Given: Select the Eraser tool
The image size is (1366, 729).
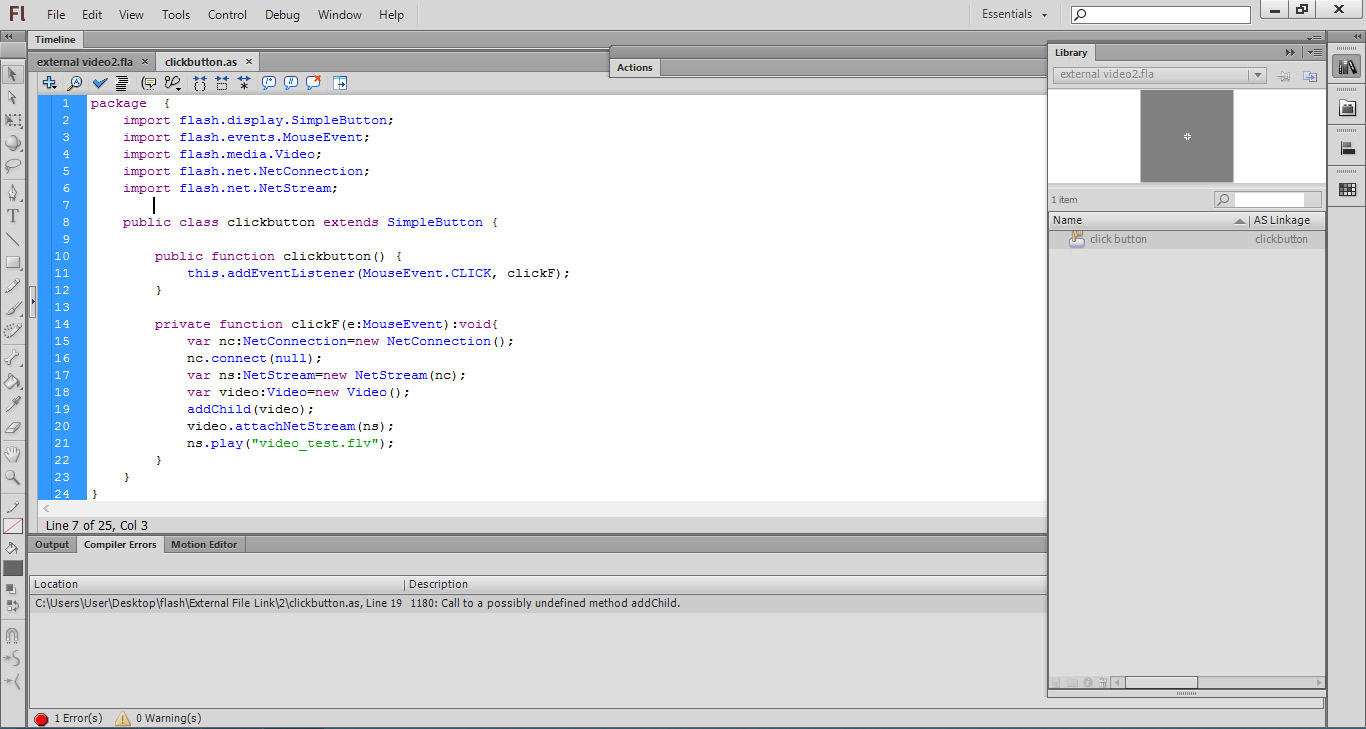Looking at the screenshot, I should [x=13, y=427].
